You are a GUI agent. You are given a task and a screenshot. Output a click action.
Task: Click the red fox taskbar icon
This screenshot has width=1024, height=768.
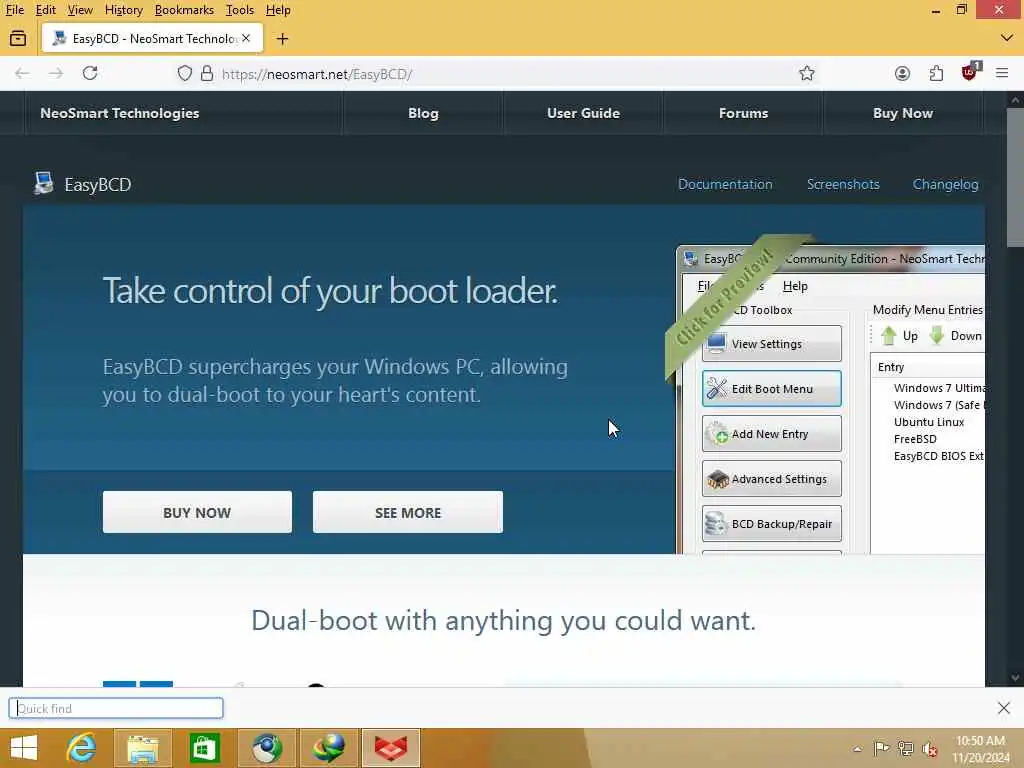(391, 748)
